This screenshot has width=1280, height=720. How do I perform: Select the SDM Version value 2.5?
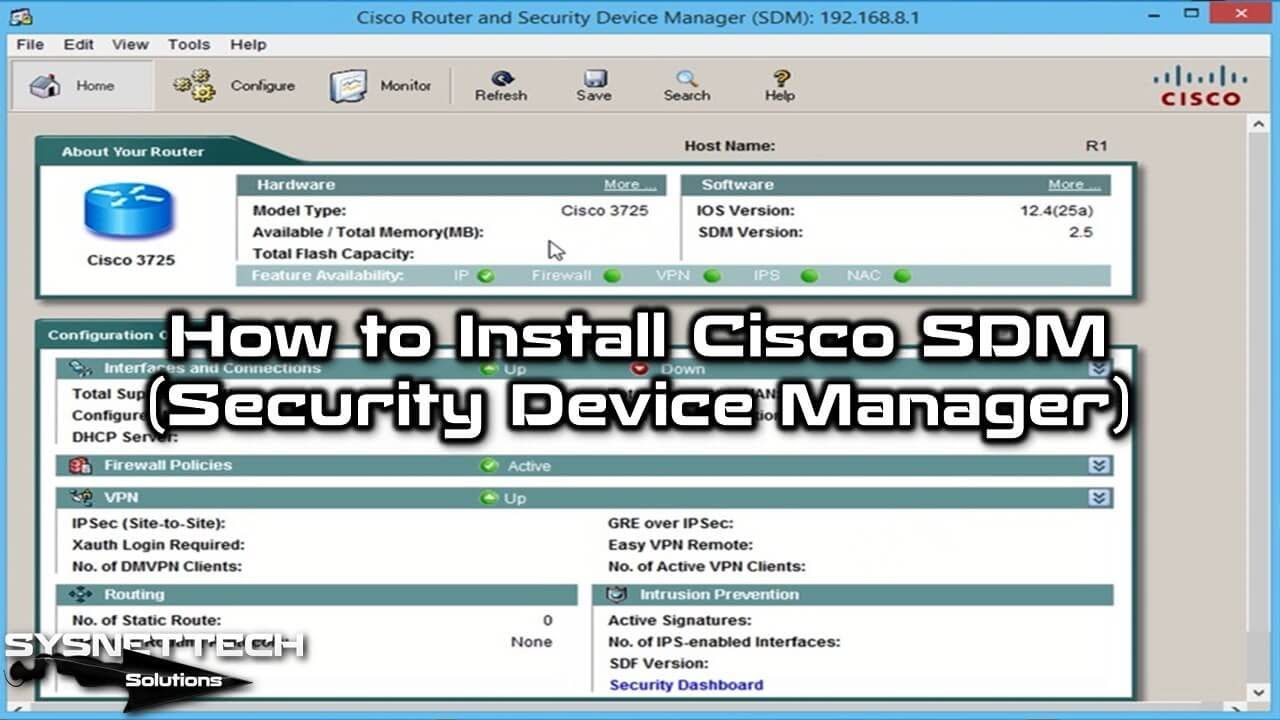1080,232
